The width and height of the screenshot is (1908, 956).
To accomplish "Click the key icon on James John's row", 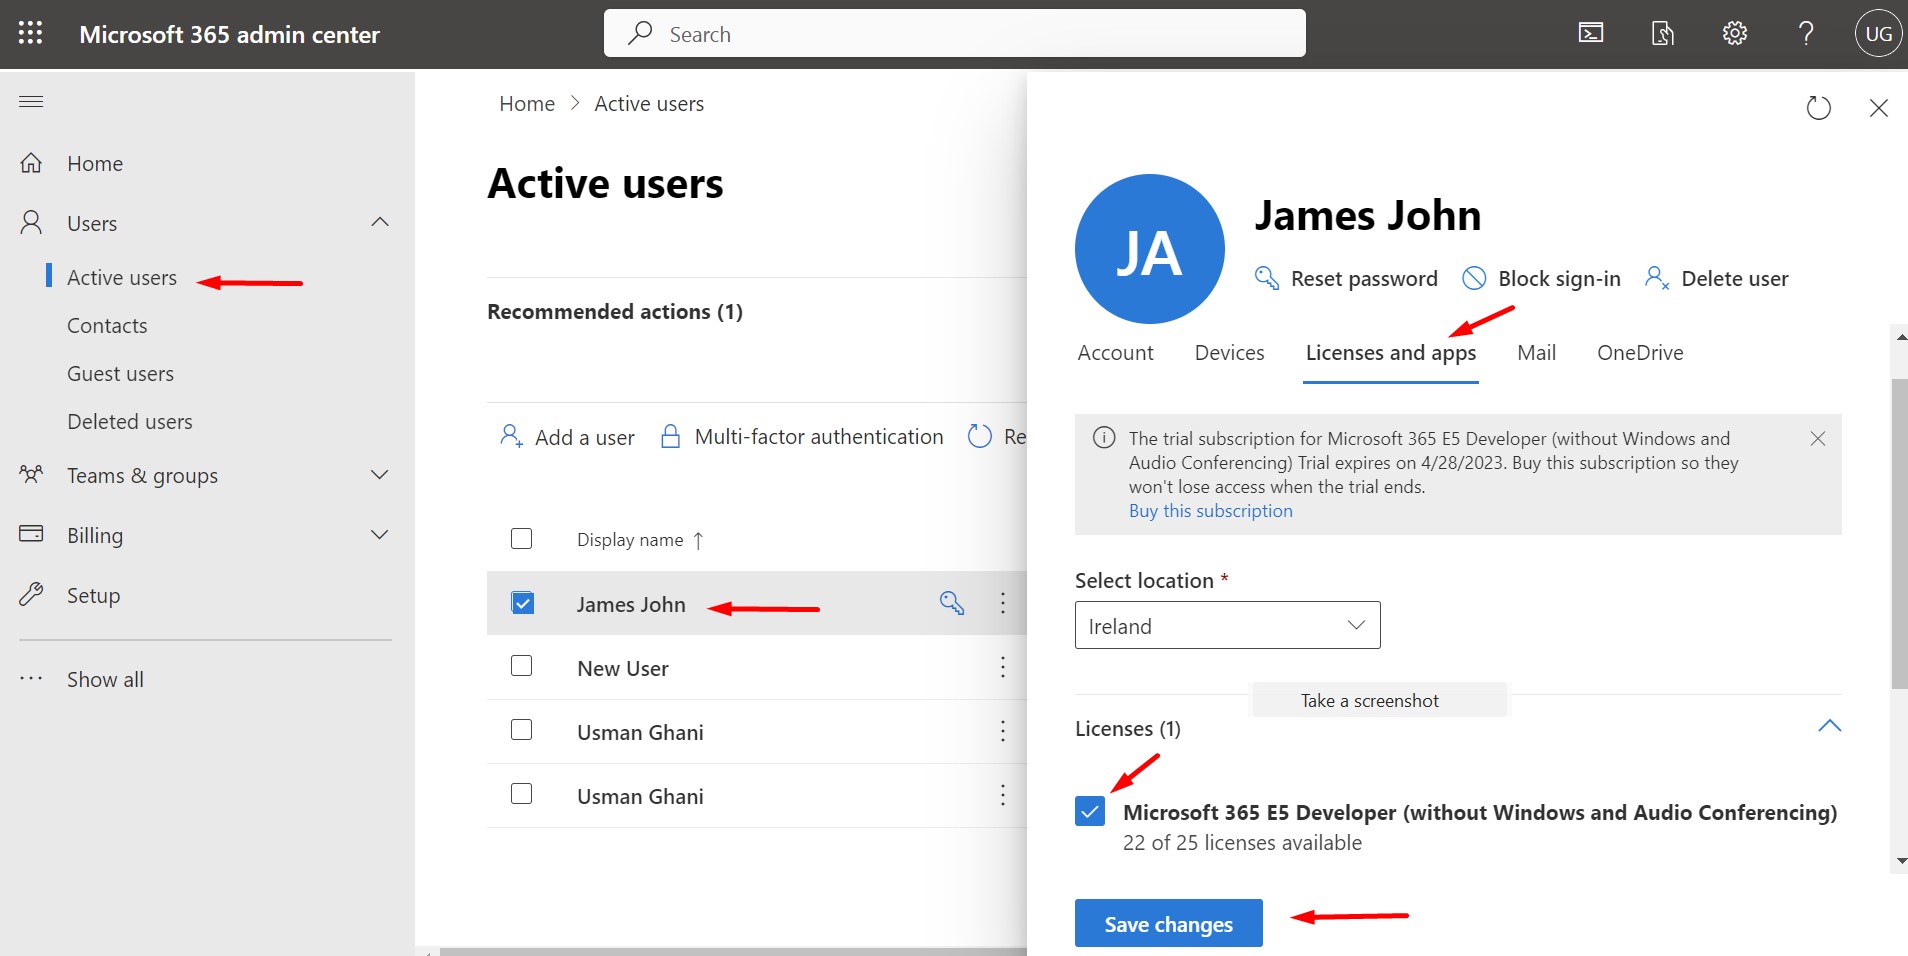I will (x=953, y=603).
